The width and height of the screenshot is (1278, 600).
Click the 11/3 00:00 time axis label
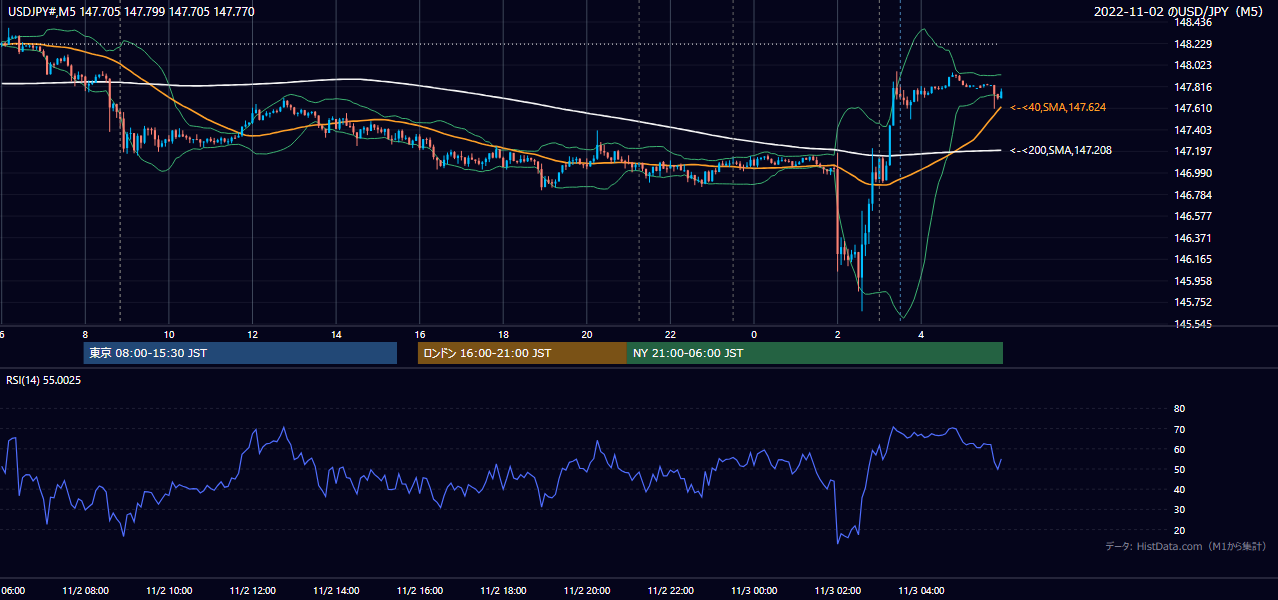[x=754, y=591]
